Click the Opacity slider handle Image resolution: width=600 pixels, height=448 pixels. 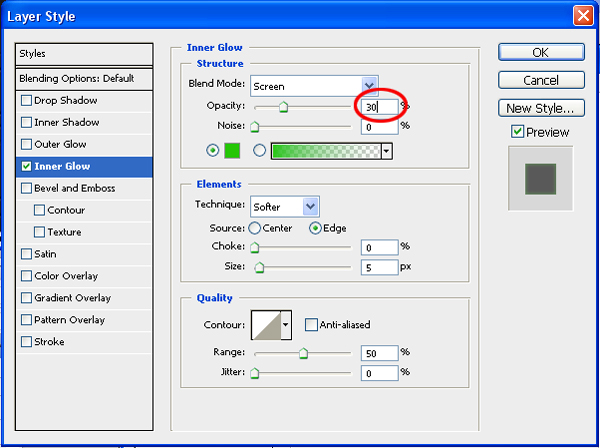(x=283, y=107)
